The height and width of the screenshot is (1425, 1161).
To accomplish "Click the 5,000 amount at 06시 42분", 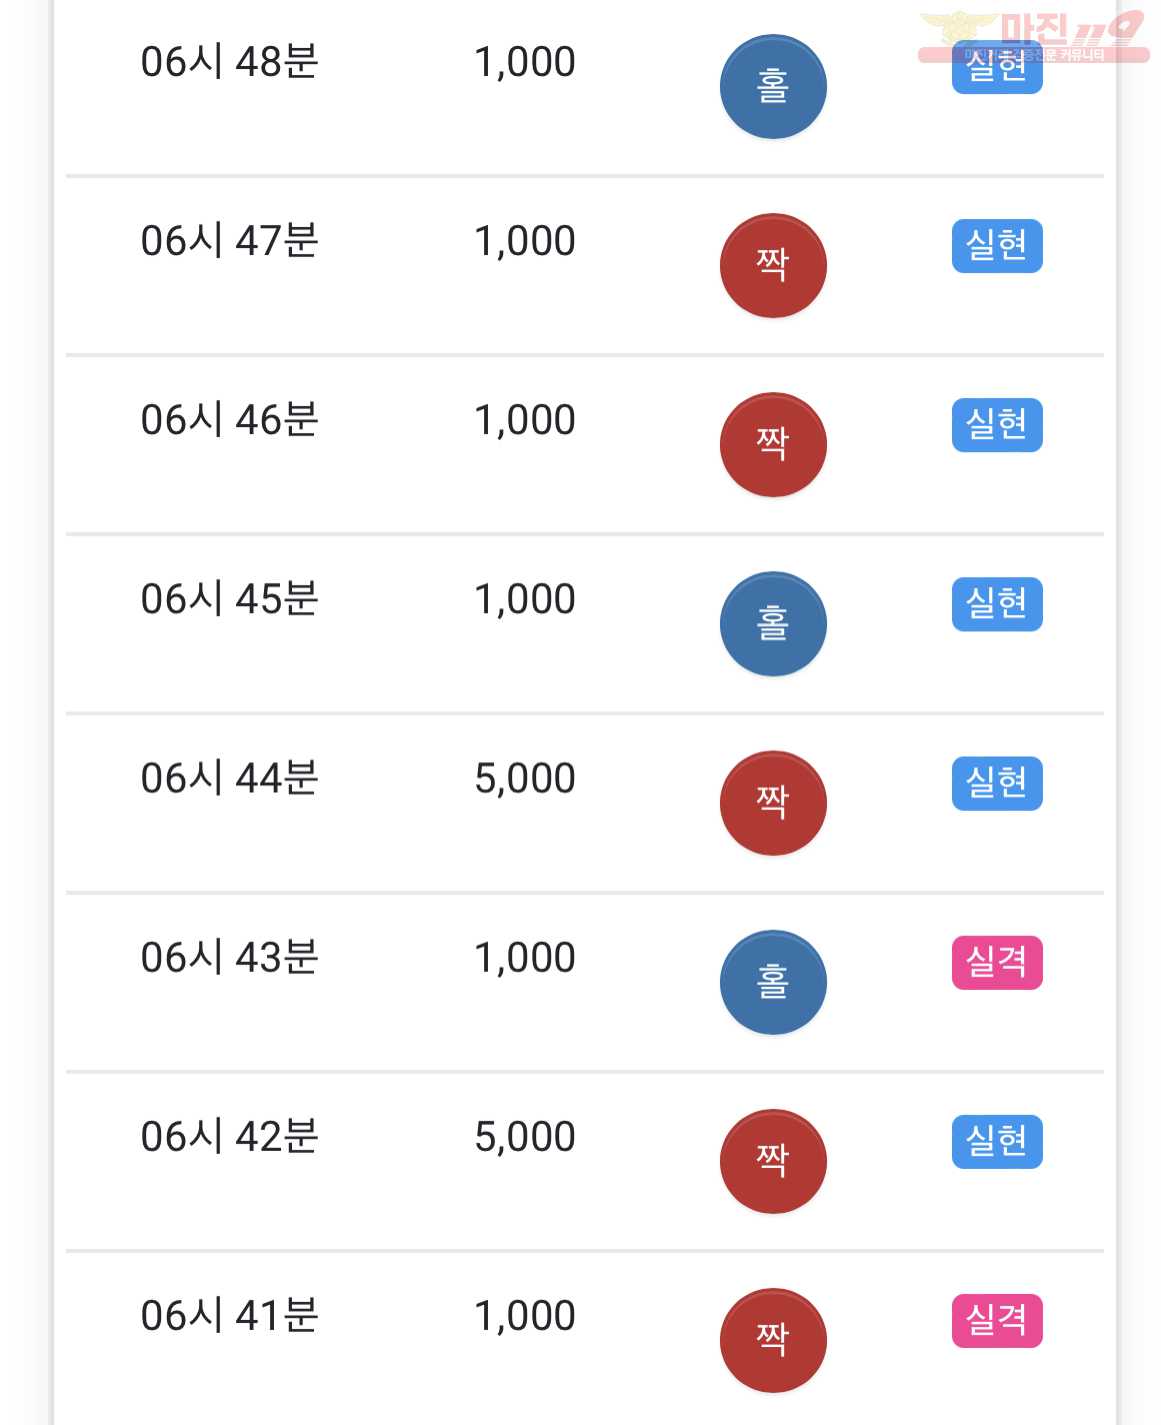I will (525, 1137).
